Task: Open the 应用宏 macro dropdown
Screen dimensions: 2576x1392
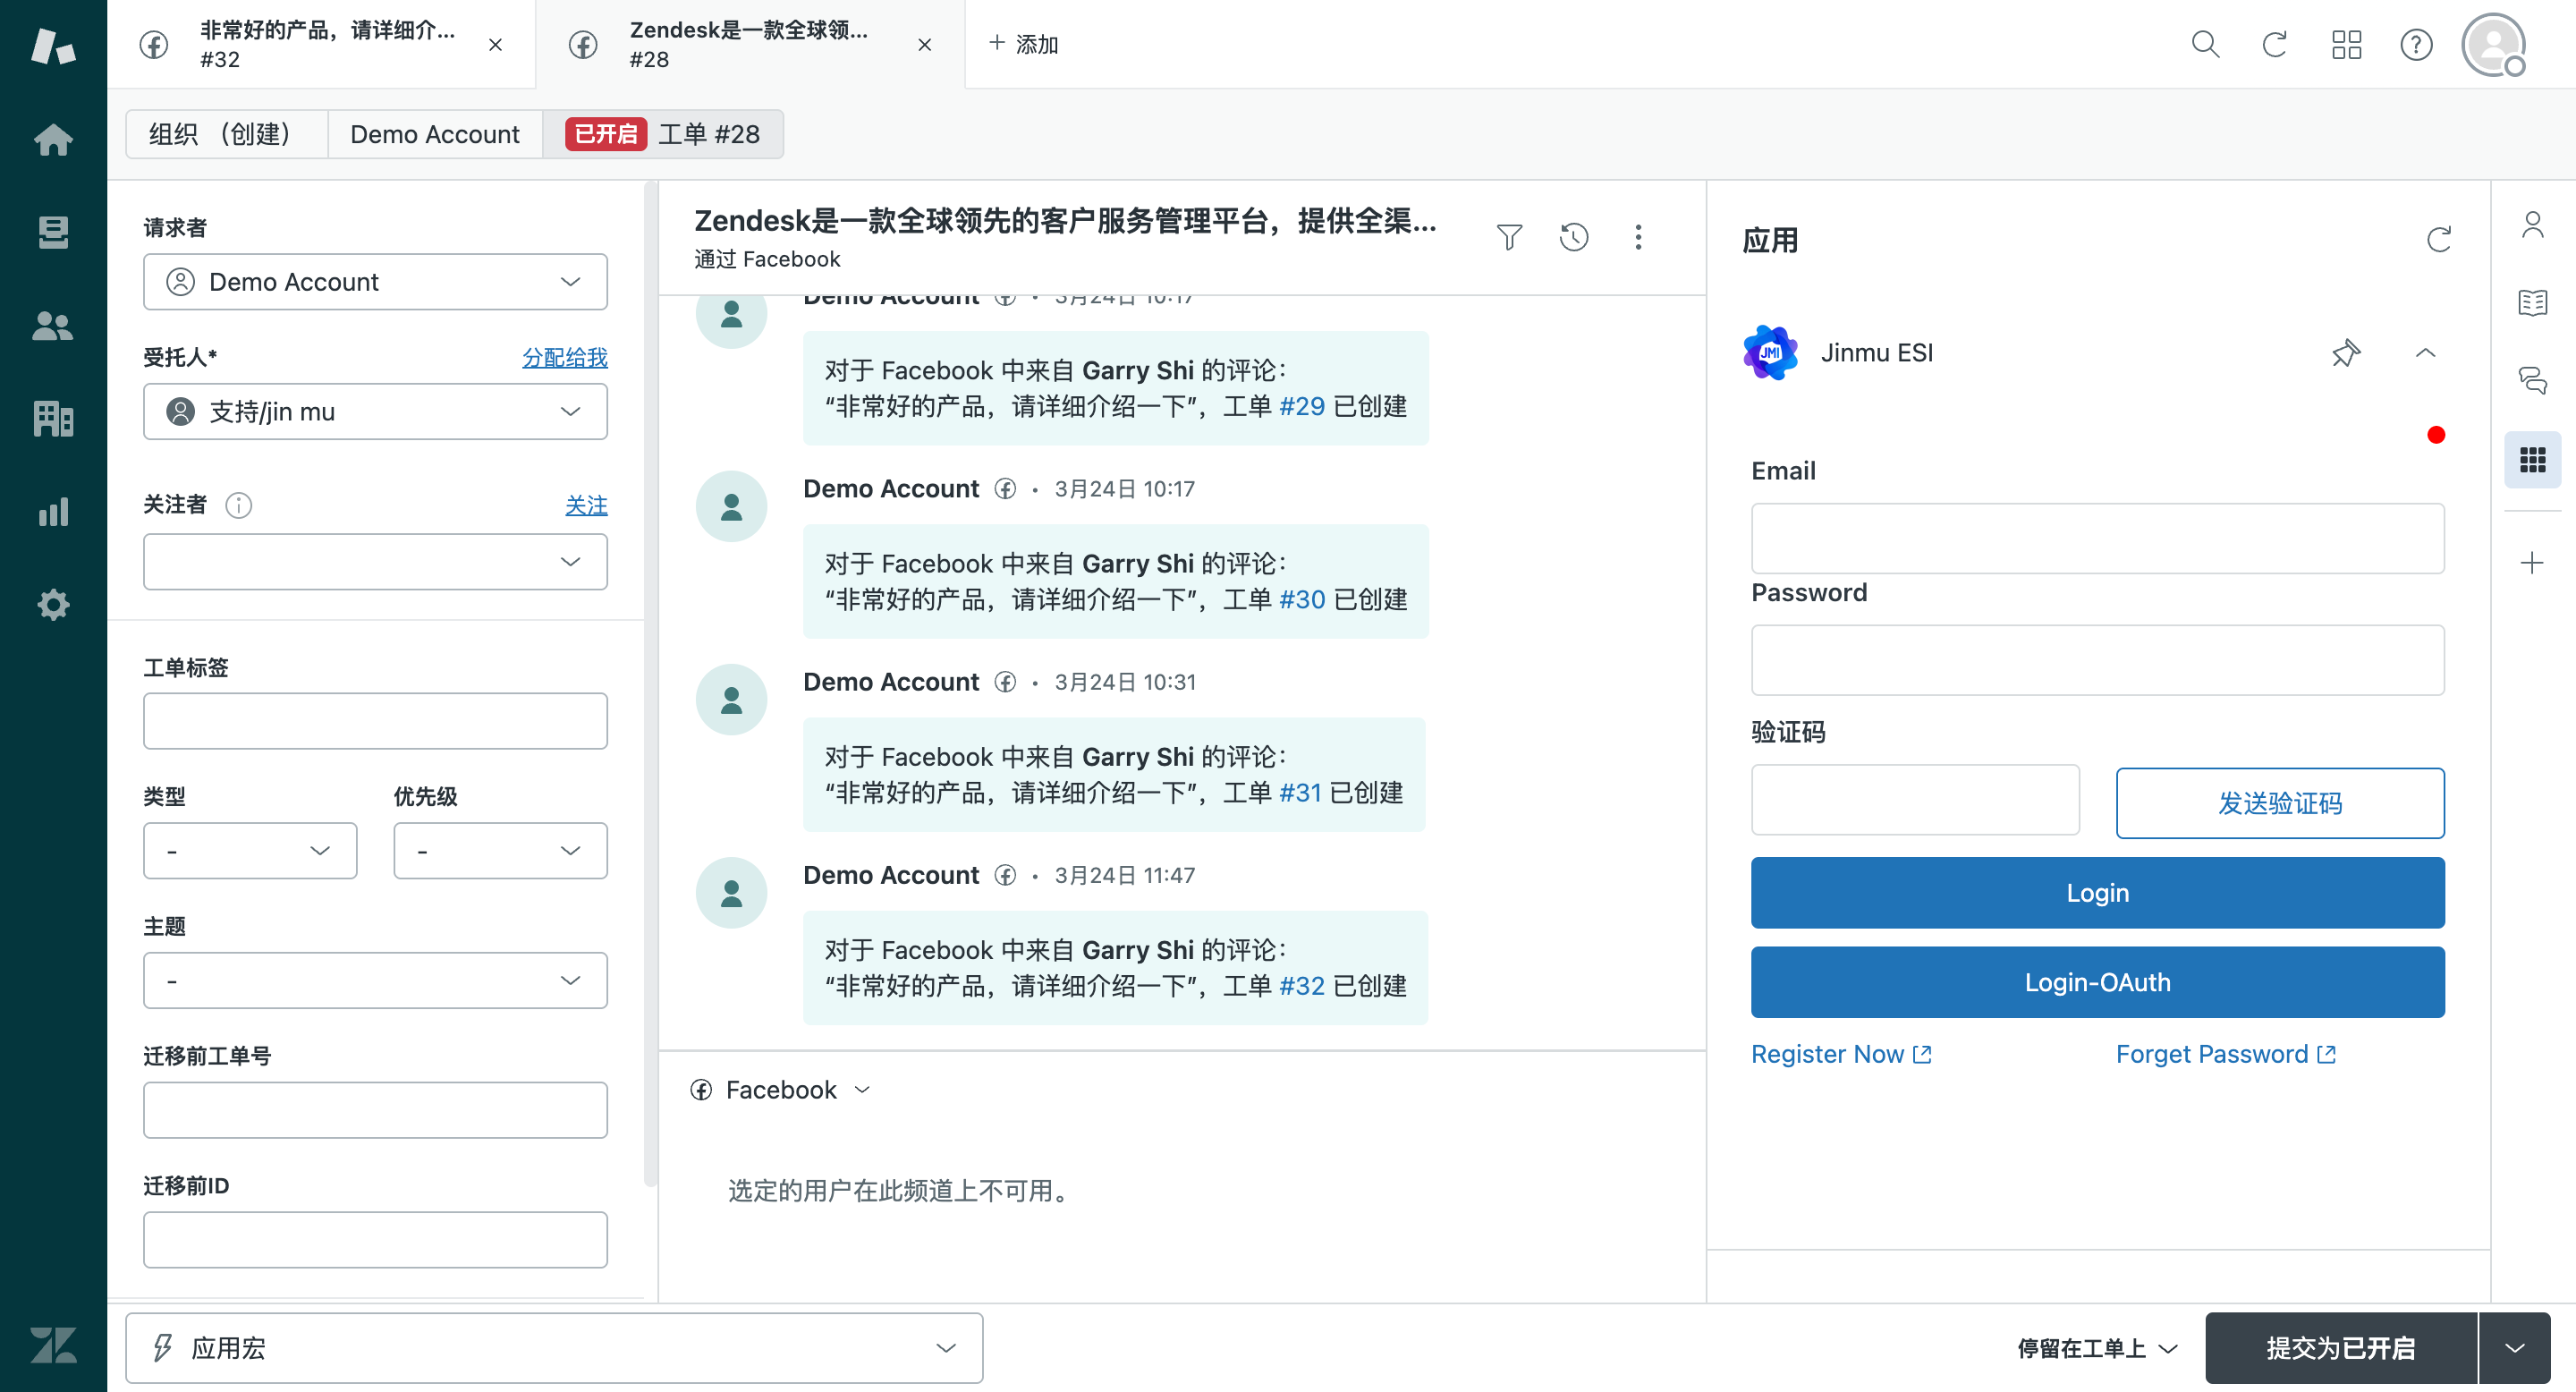Action: [x=554, y=1349]
